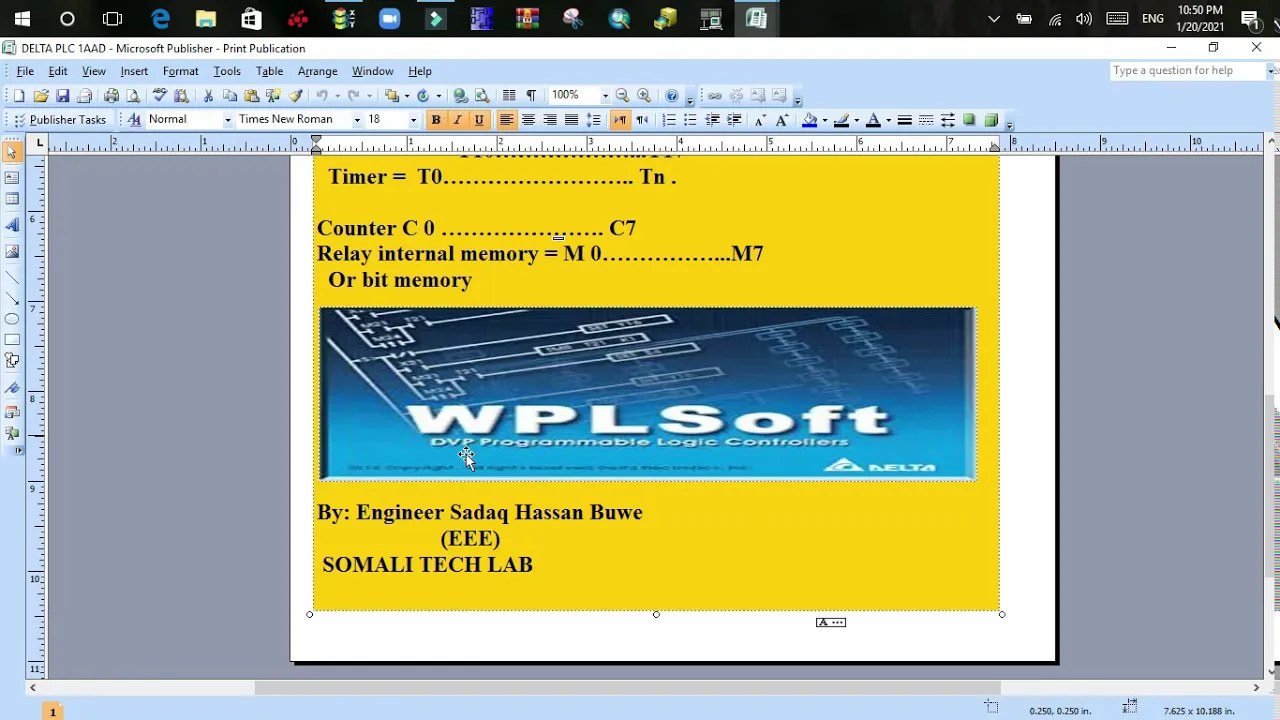Toggle Align Text Left

506,120
